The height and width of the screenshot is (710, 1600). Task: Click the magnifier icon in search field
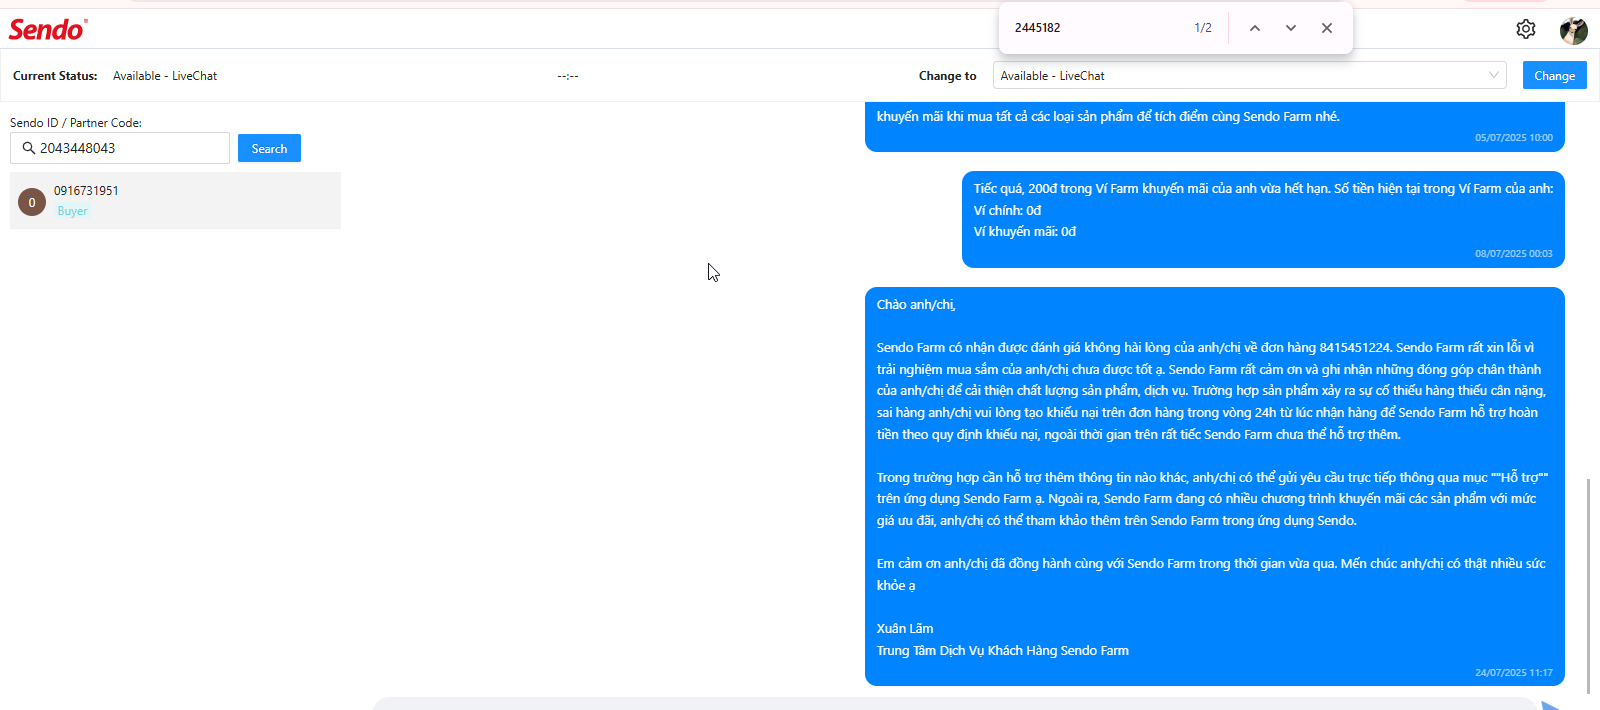(29, 148)
